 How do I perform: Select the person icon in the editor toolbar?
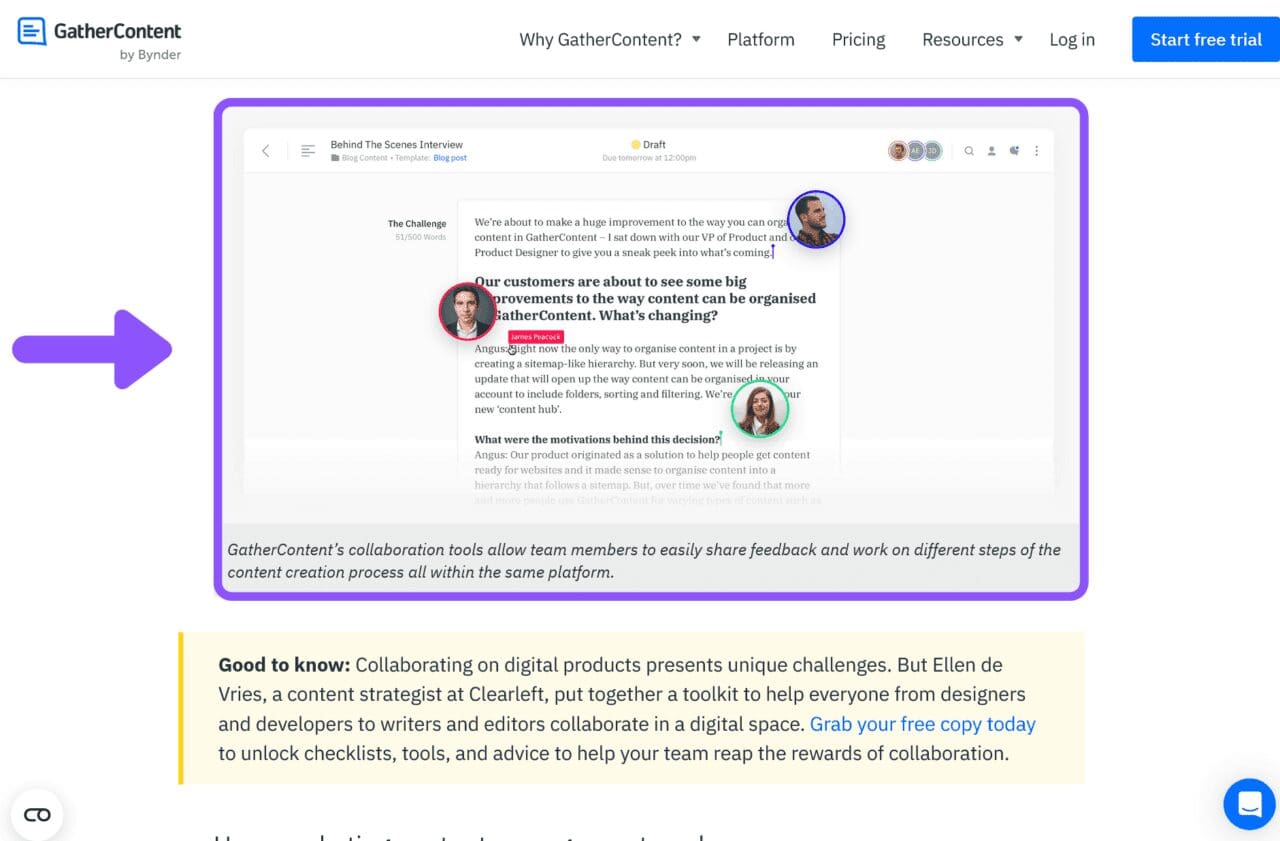(992, 150)
